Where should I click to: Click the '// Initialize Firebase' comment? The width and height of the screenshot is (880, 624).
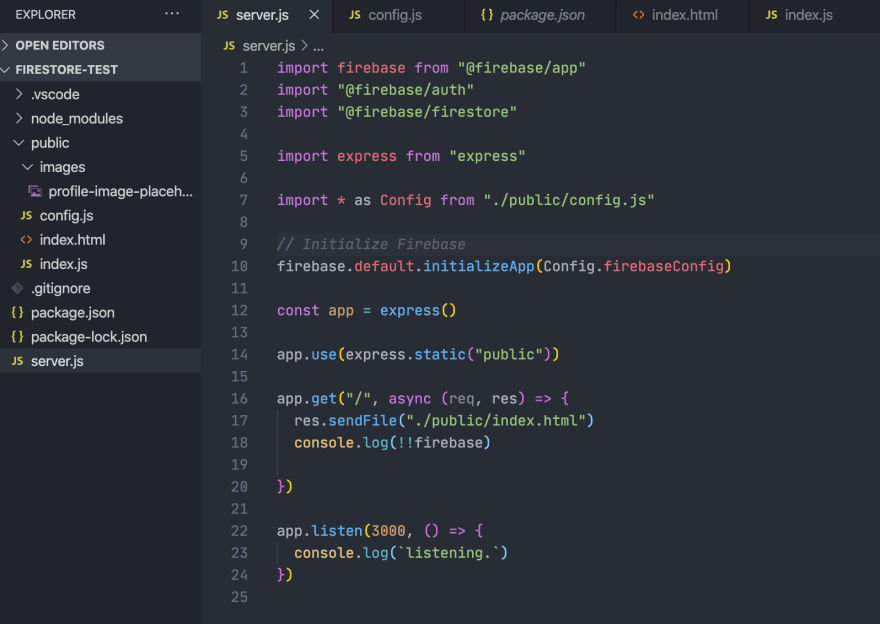point(371,245)
